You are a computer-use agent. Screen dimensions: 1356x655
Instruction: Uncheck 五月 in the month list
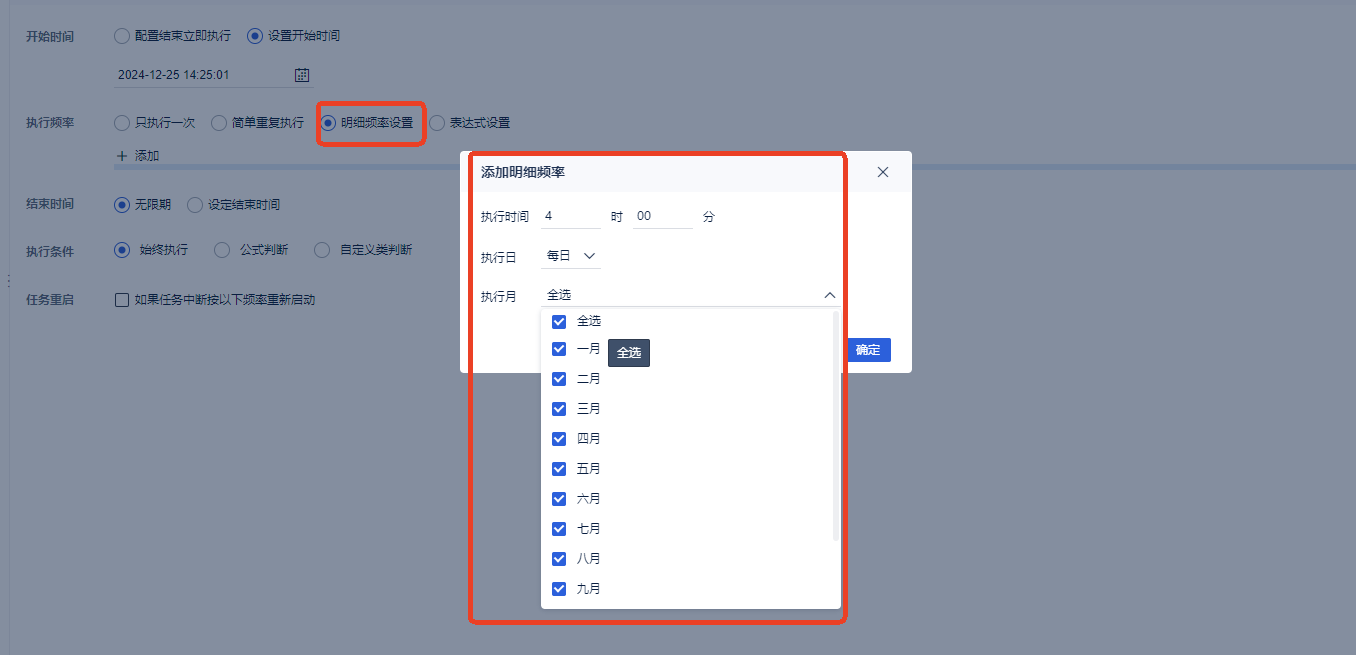[559, 469]
